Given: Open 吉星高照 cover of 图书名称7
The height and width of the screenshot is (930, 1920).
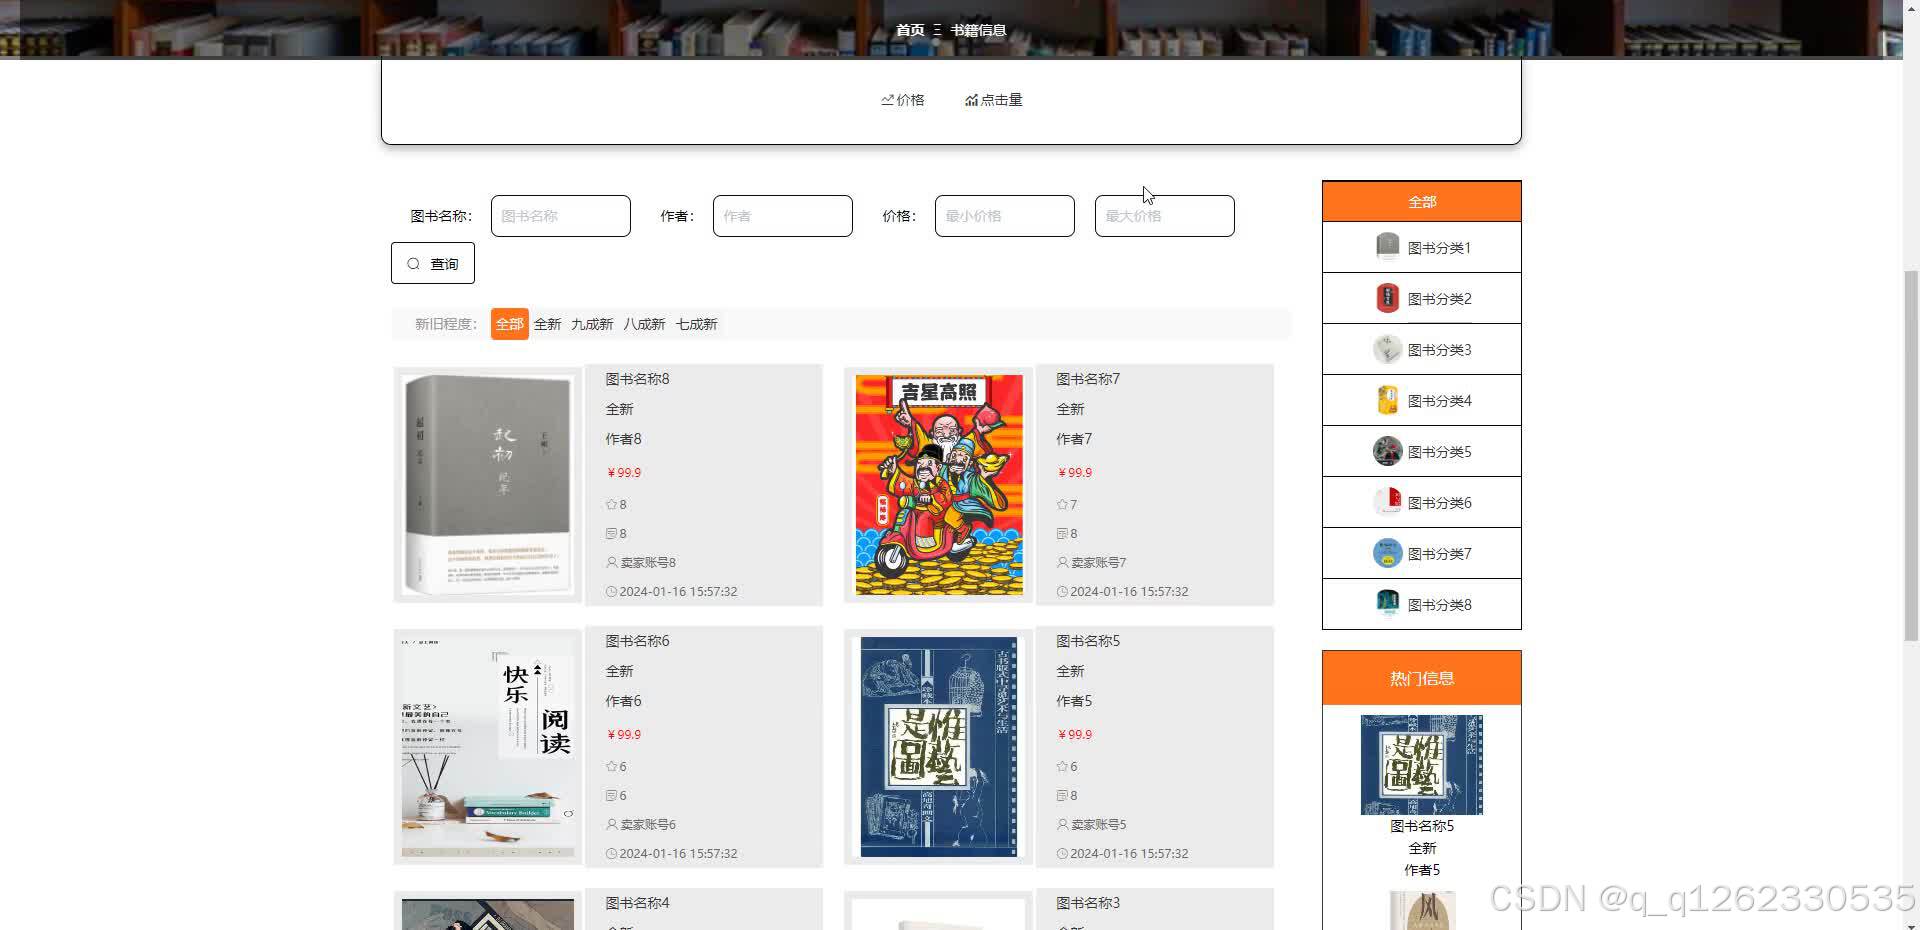Looking at the screenshot, I should click(x=939, y=485).
